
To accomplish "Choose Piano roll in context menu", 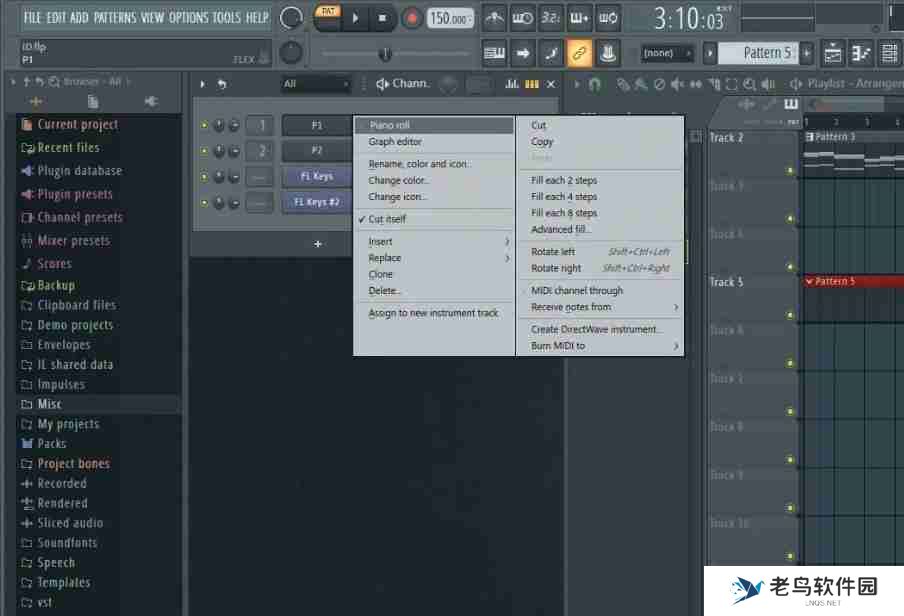I will 434,125.
